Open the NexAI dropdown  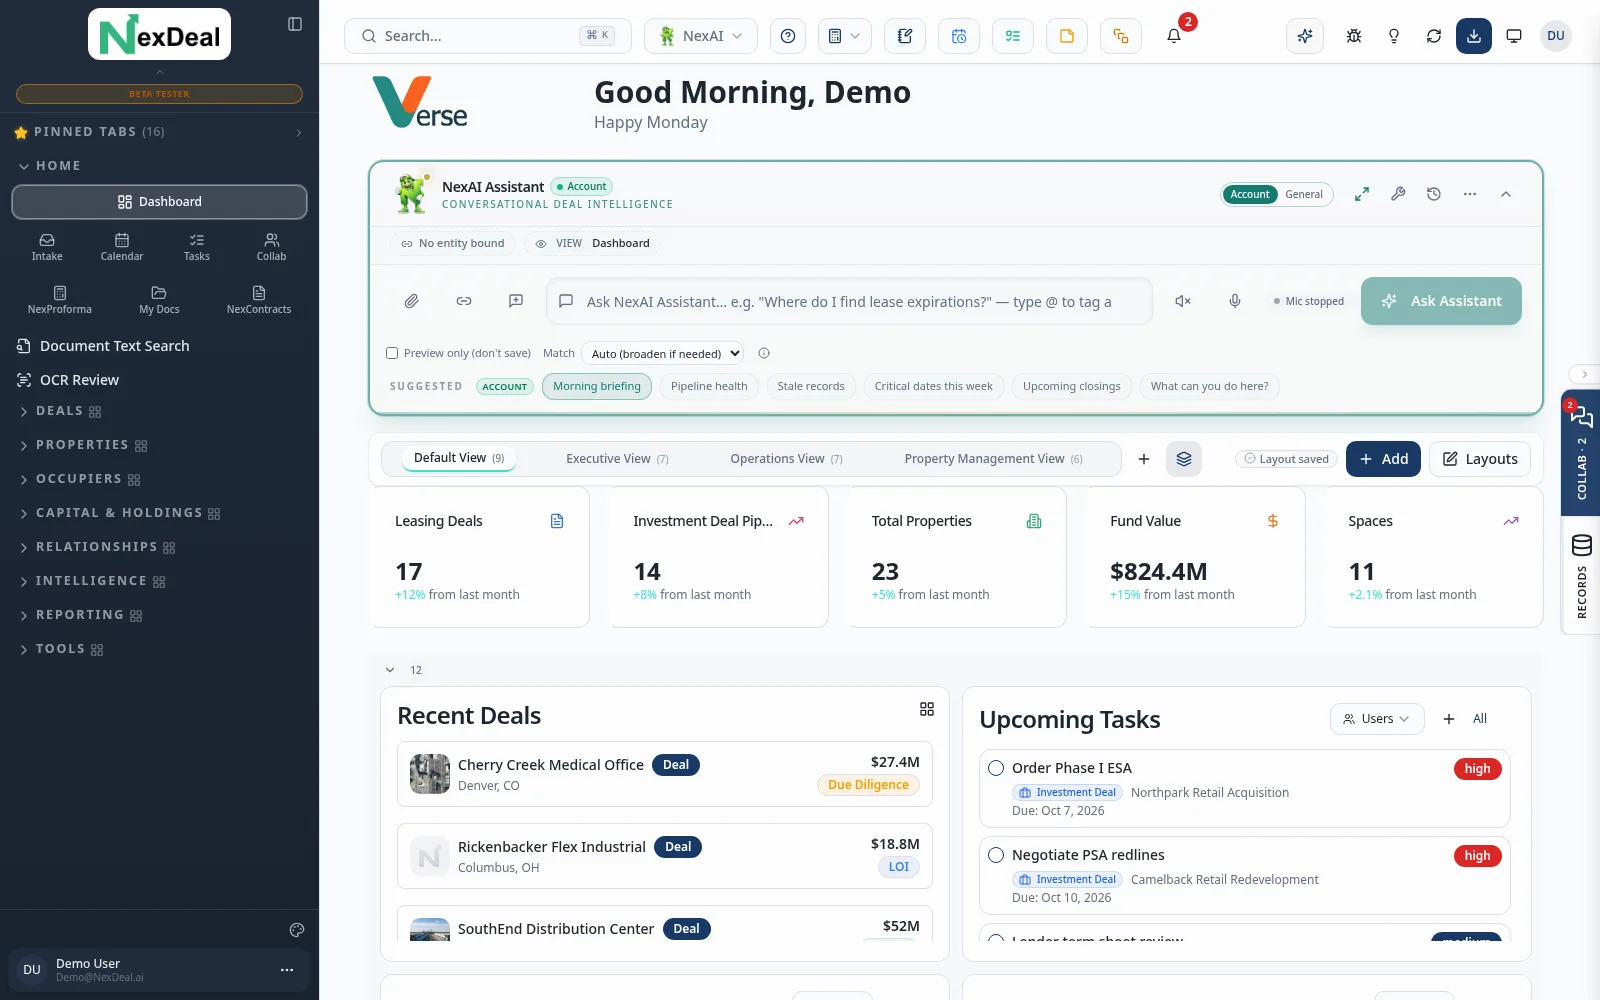(701, 36)
